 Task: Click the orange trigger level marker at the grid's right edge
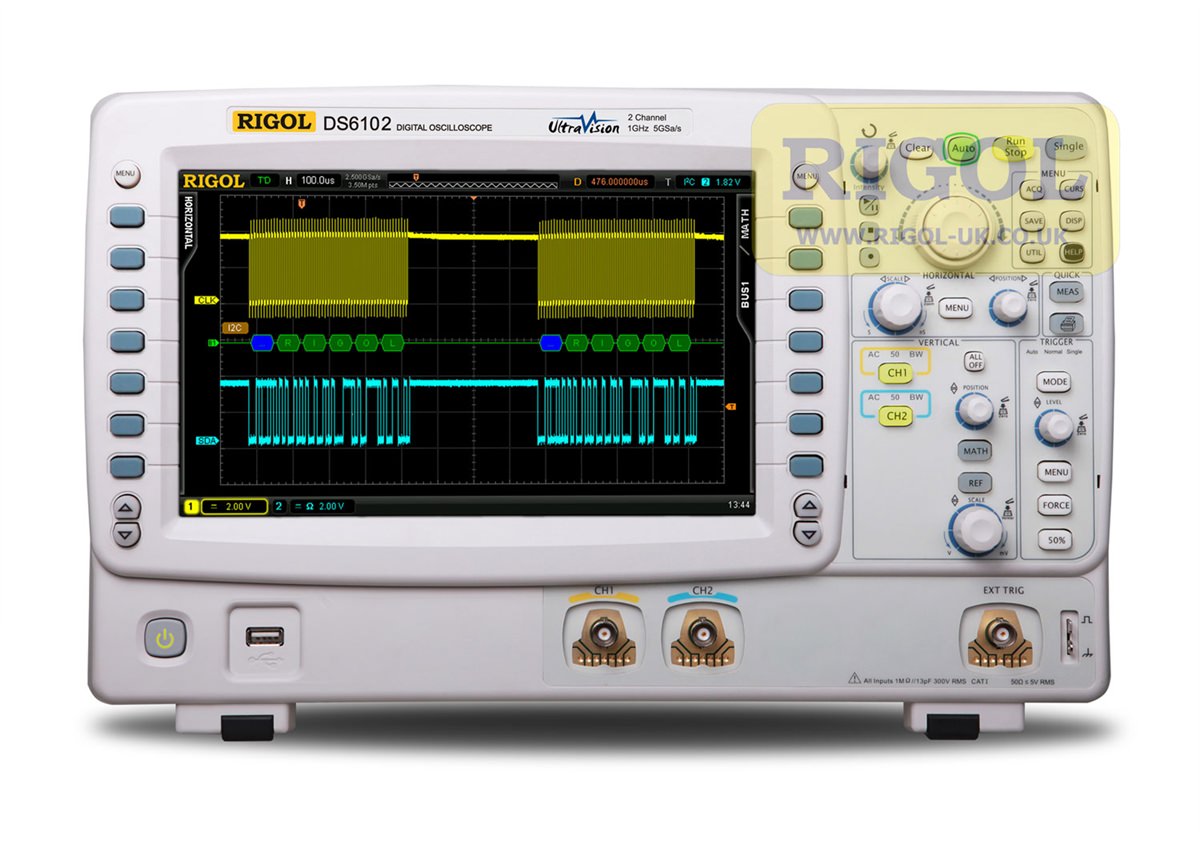tap(730, 406)
